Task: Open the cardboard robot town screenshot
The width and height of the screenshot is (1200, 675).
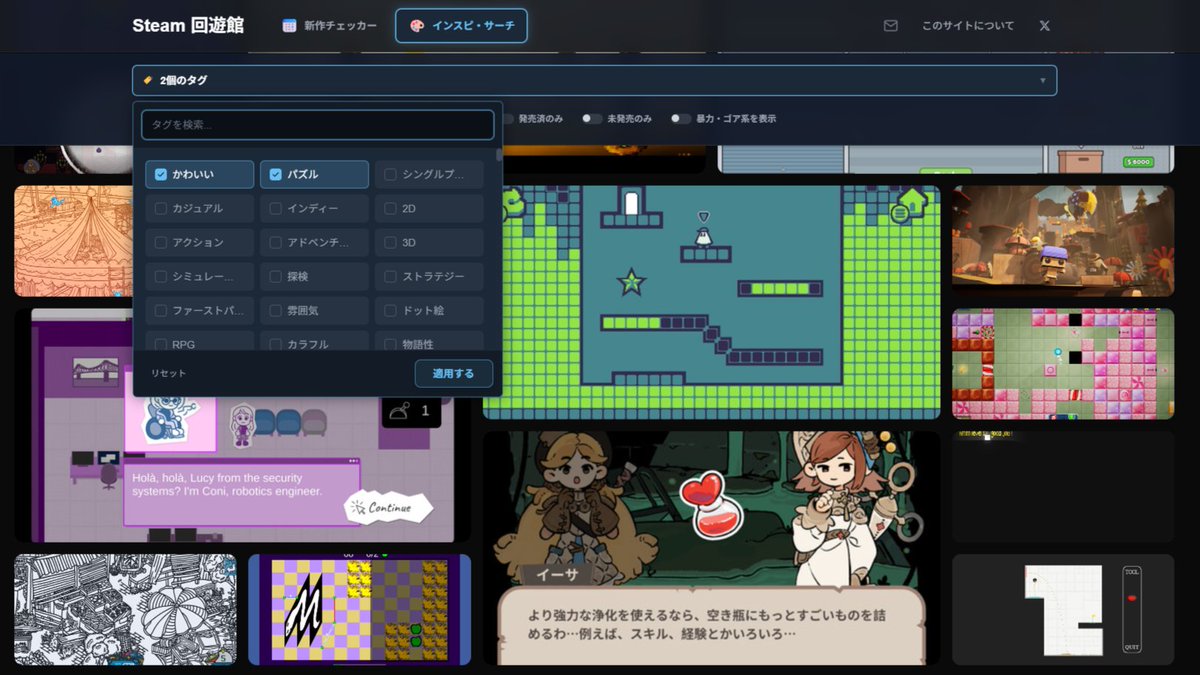Action: pos(1063,241)
